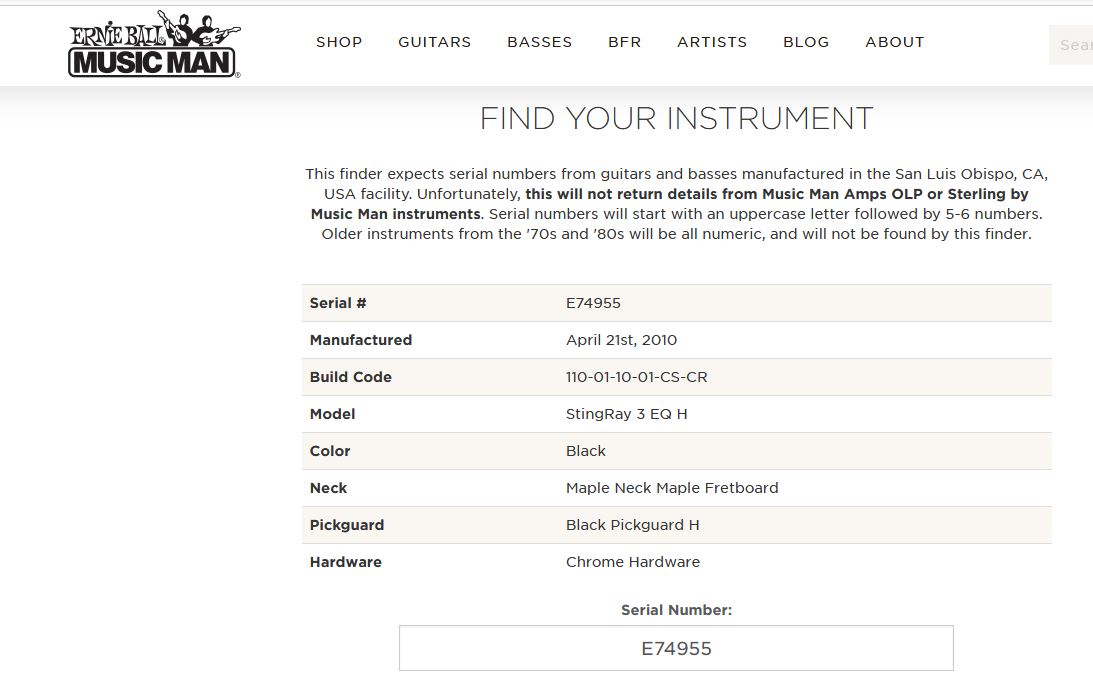Select build code 110-01-10-01-CS-CR
This screenshot has width=1093, height=675.
pyautogui.click(x=636, y=377)
